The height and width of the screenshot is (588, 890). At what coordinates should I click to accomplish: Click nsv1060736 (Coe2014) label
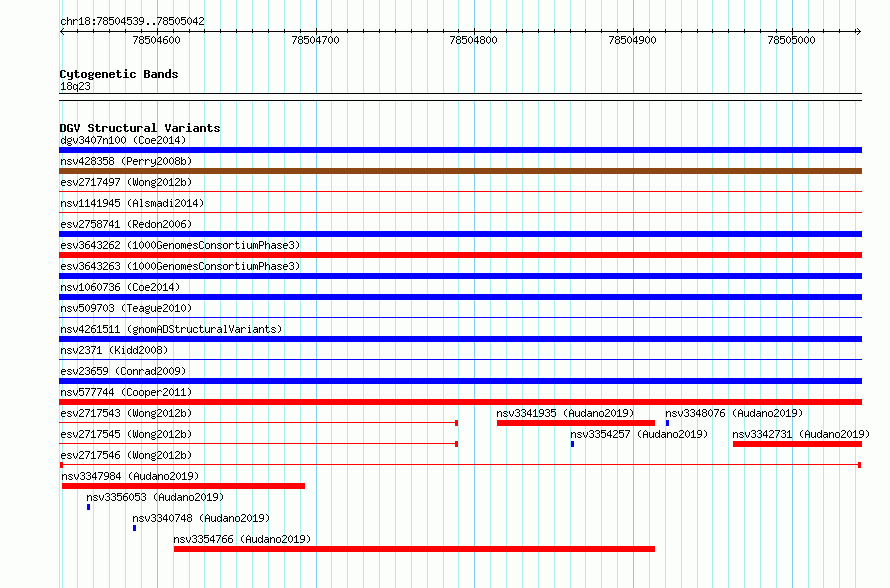pyautogui.click(x=120, y=287)
